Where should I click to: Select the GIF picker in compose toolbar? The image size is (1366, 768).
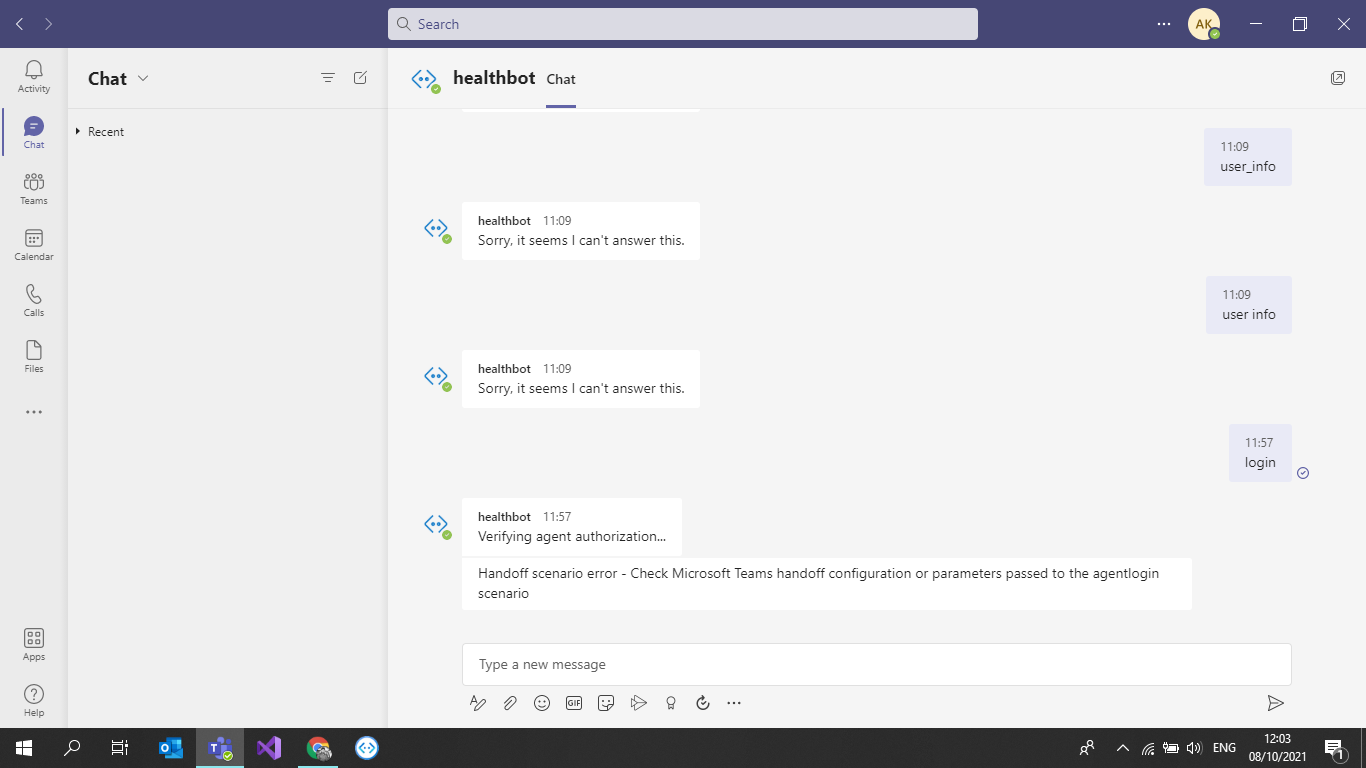(574, 703)
